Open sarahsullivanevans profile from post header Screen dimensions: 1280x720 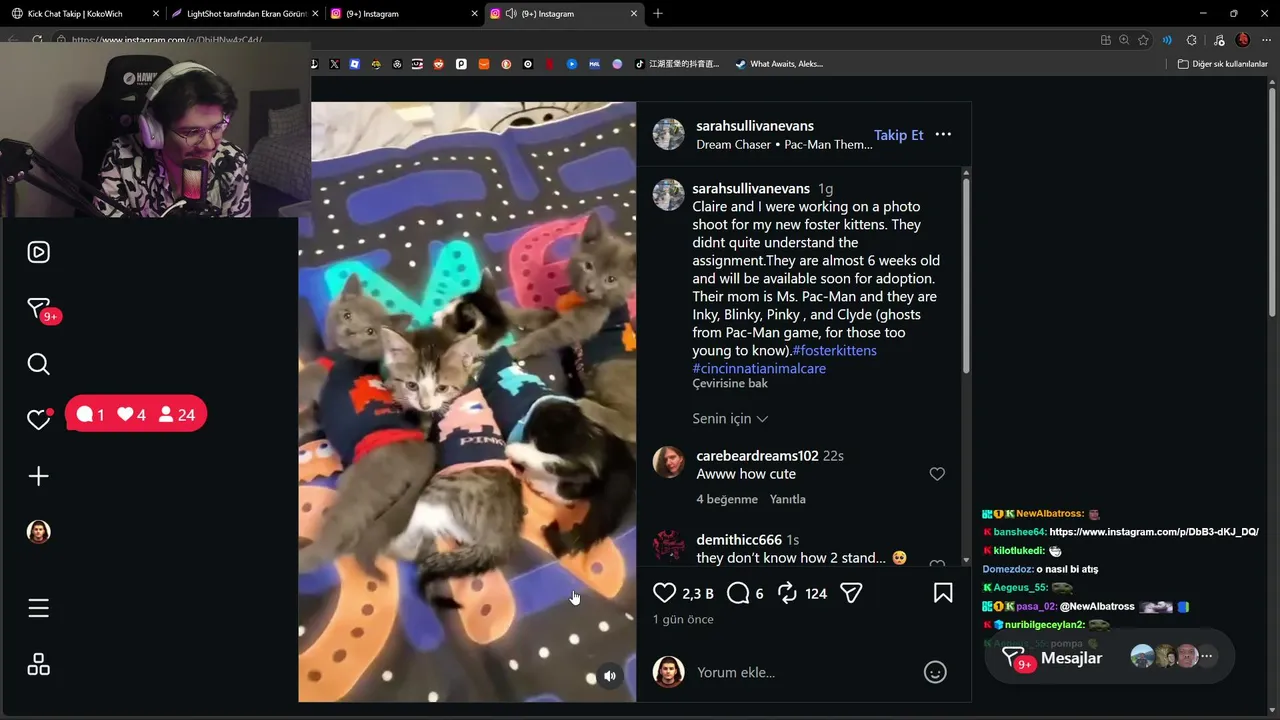[755, 126]
